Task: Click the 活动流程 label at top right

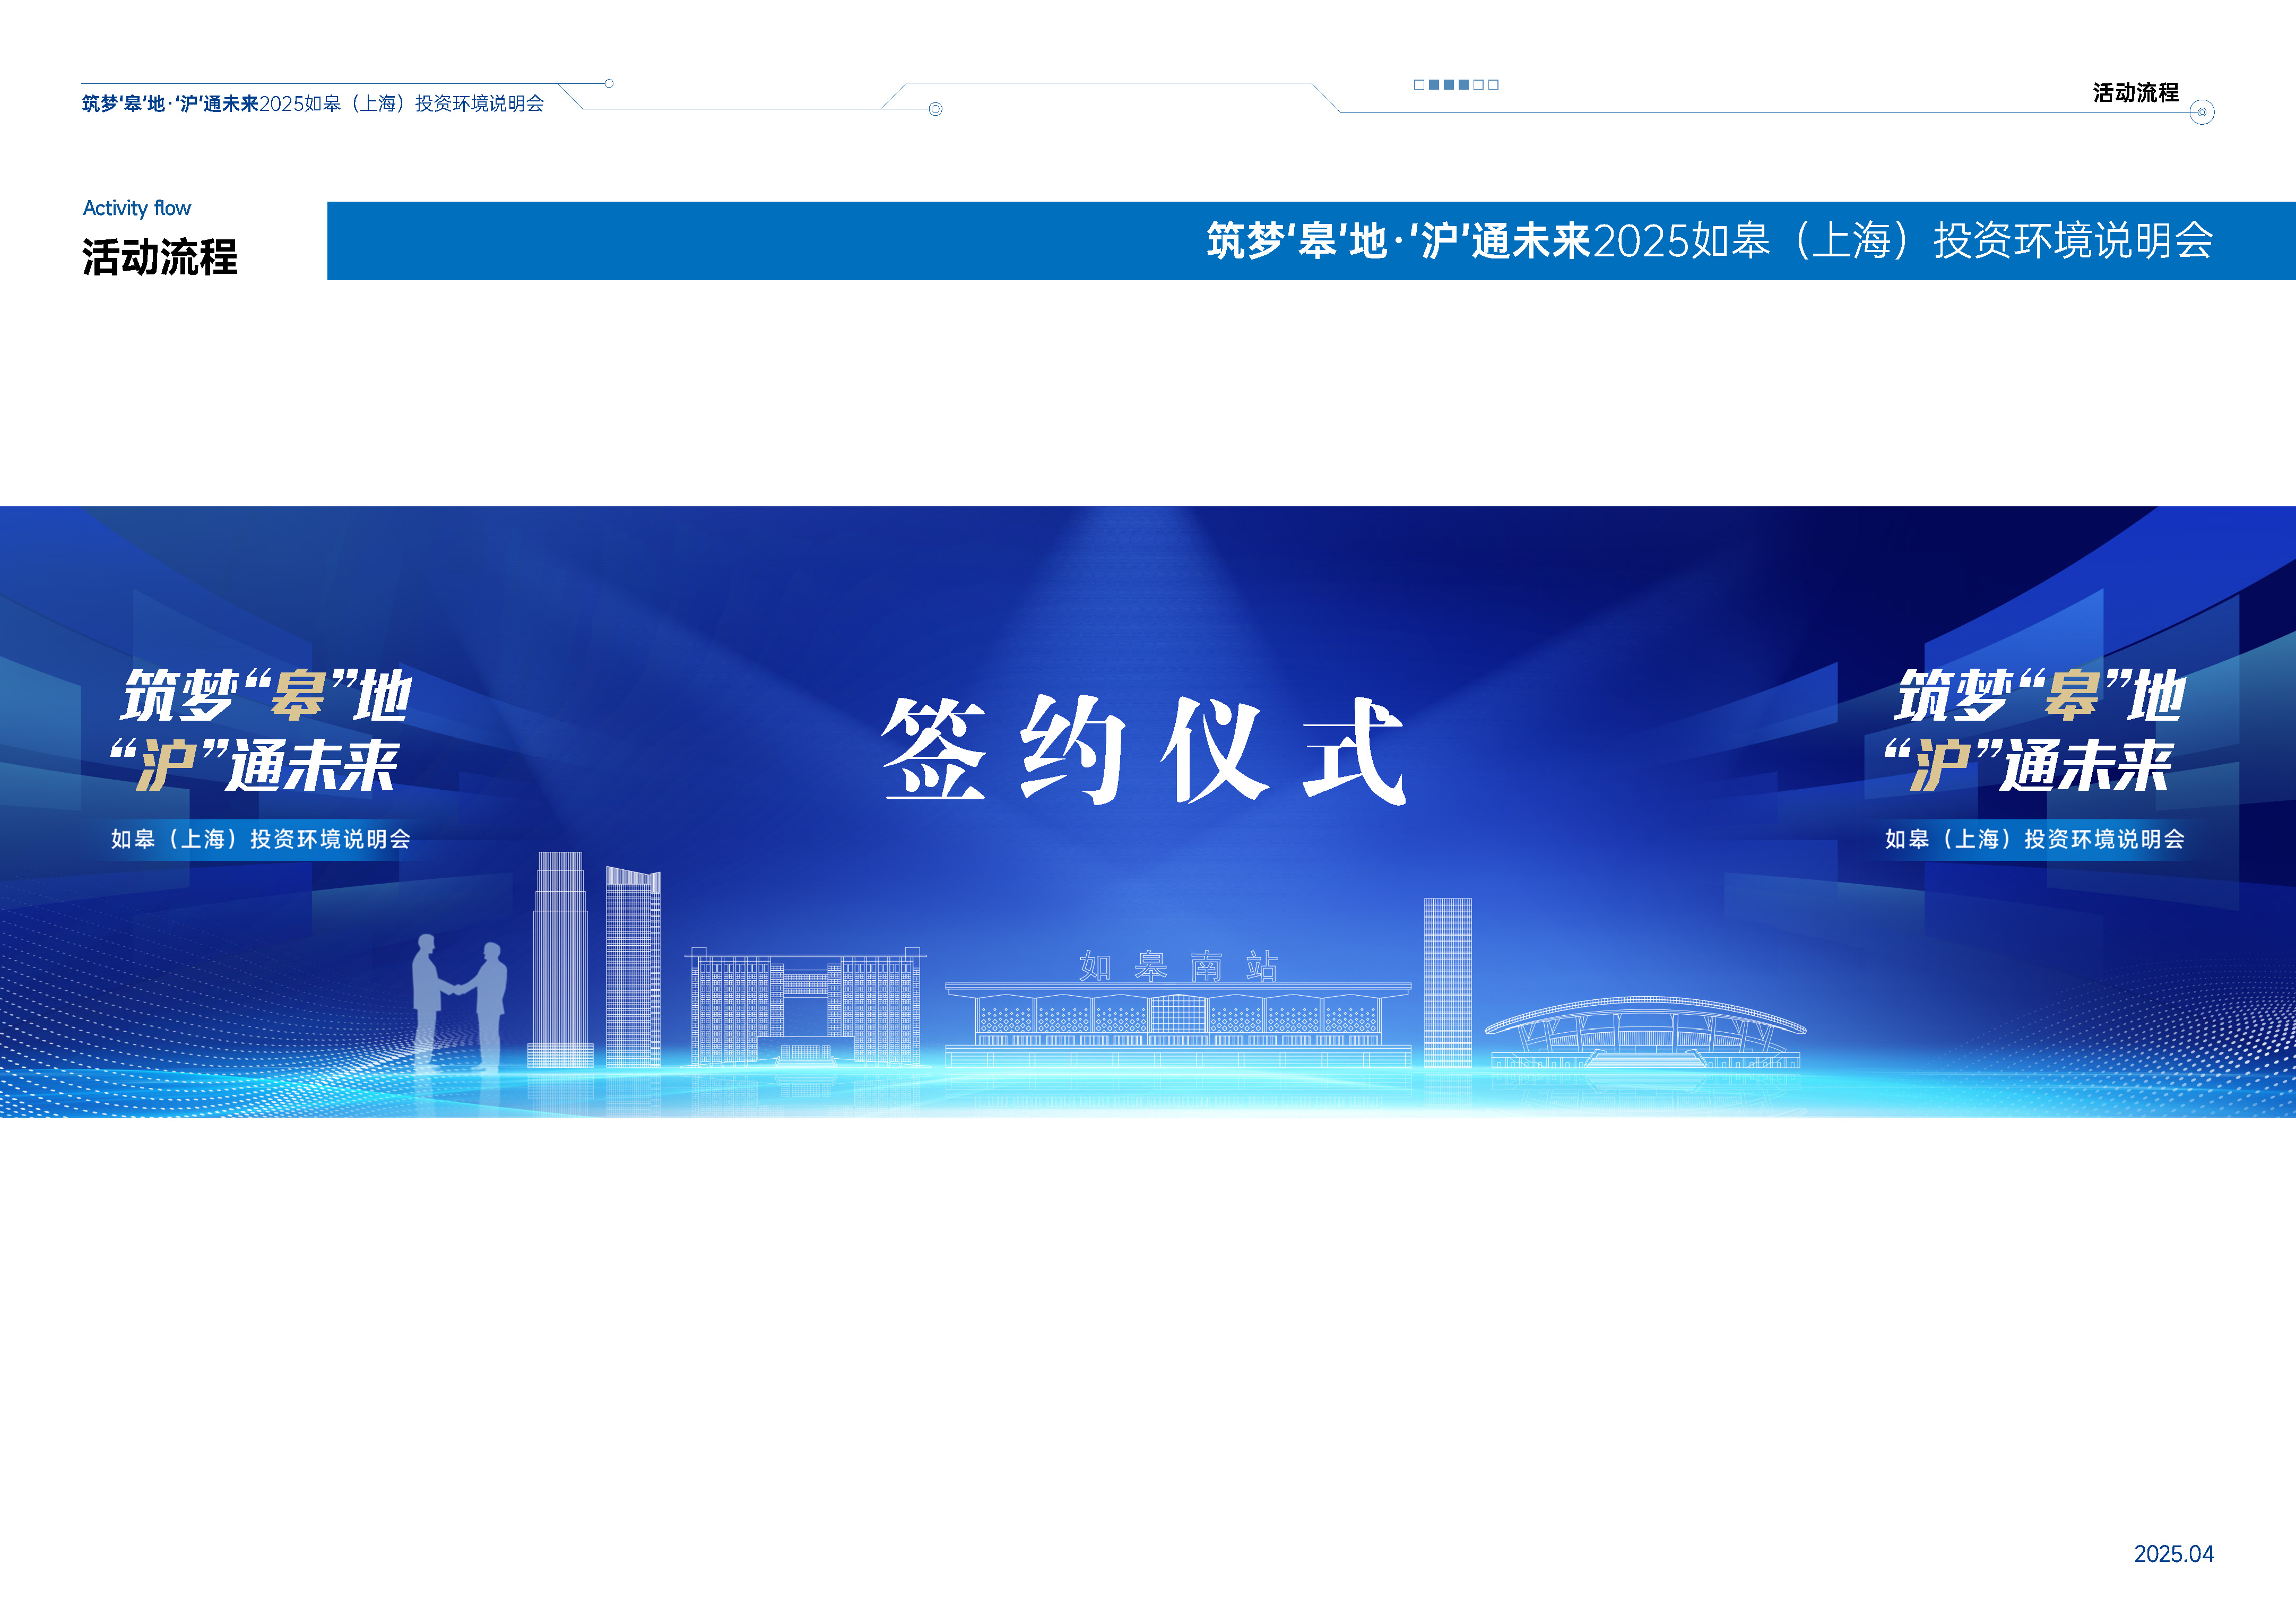Action: (2135, 93)
